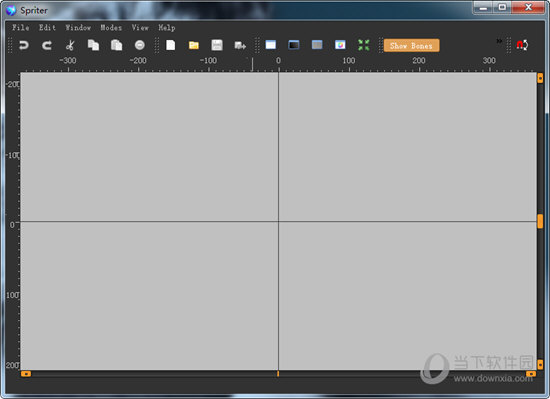550x399 pixels.
Task: Click the green zoom-to-fit arrows icon
Action: click(364, 45)
